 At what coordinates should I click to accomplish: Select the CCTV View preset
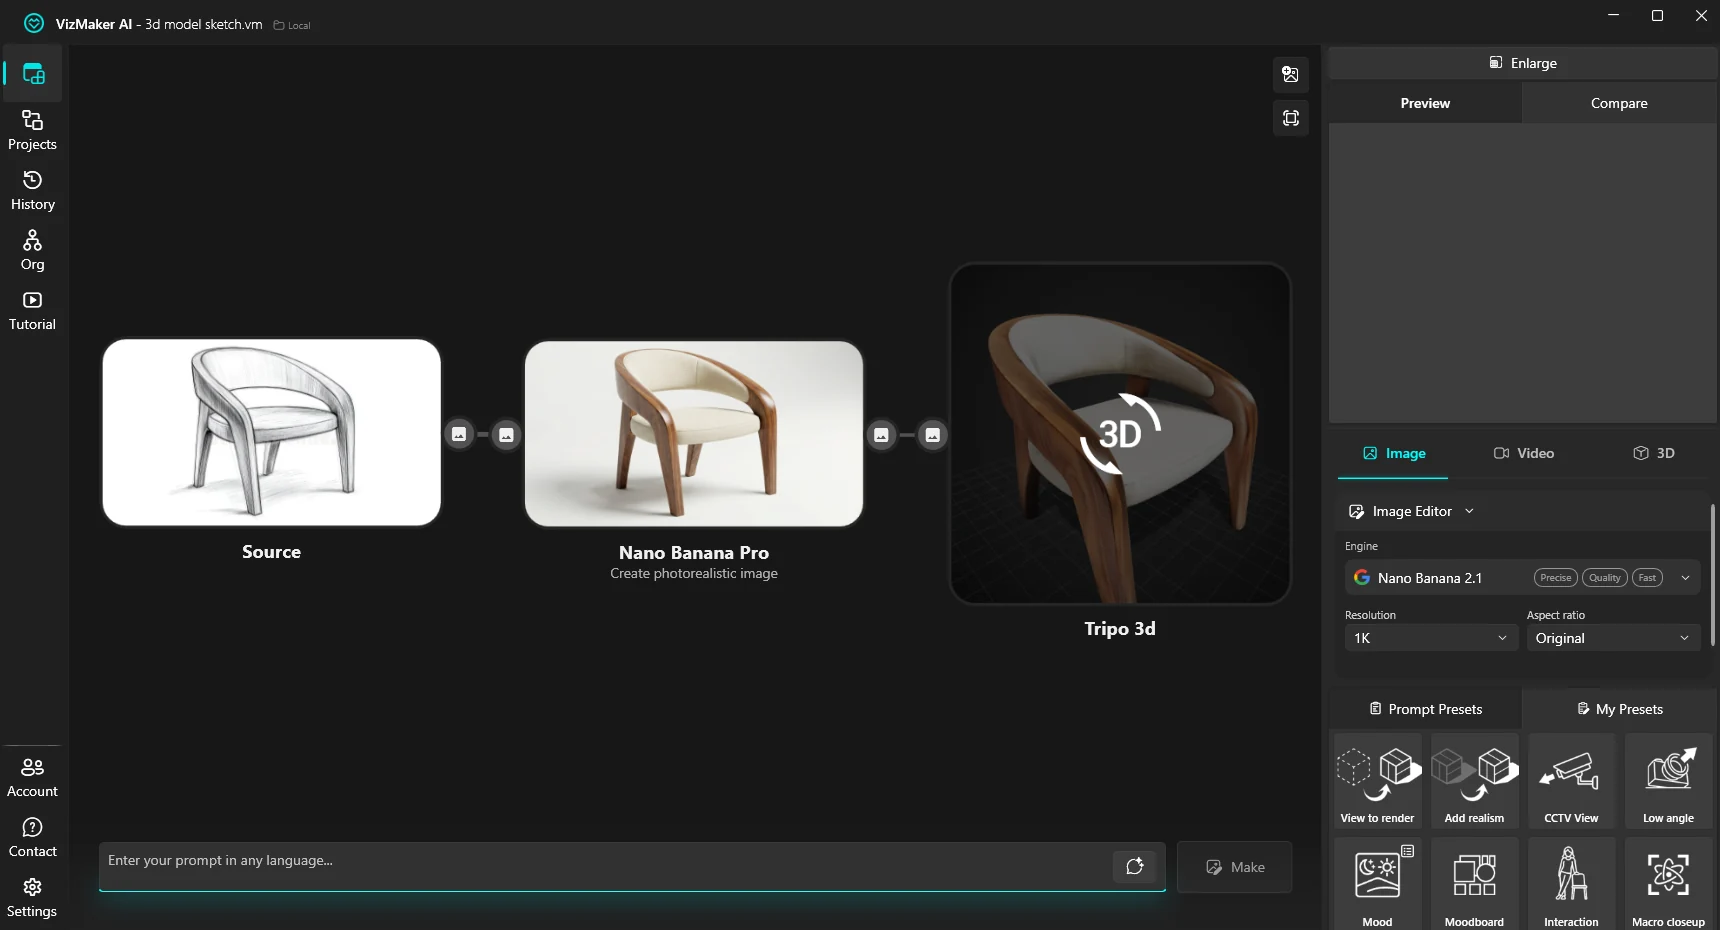pyautogui.click(x=1571, y=780)
